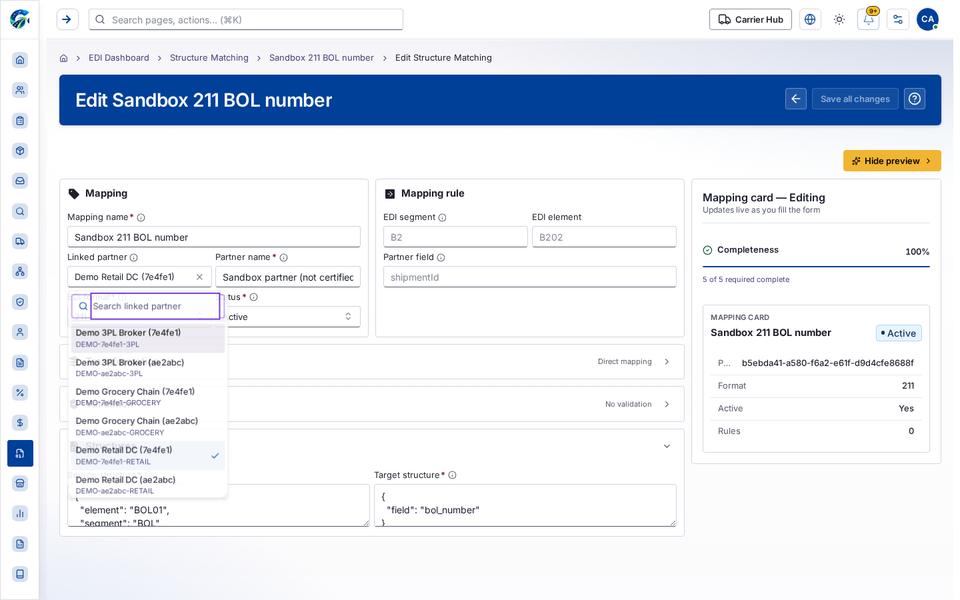Go to Structure Matching breadcrumb
The height and width of the screenshot is (600, 960).
(209, 58)
